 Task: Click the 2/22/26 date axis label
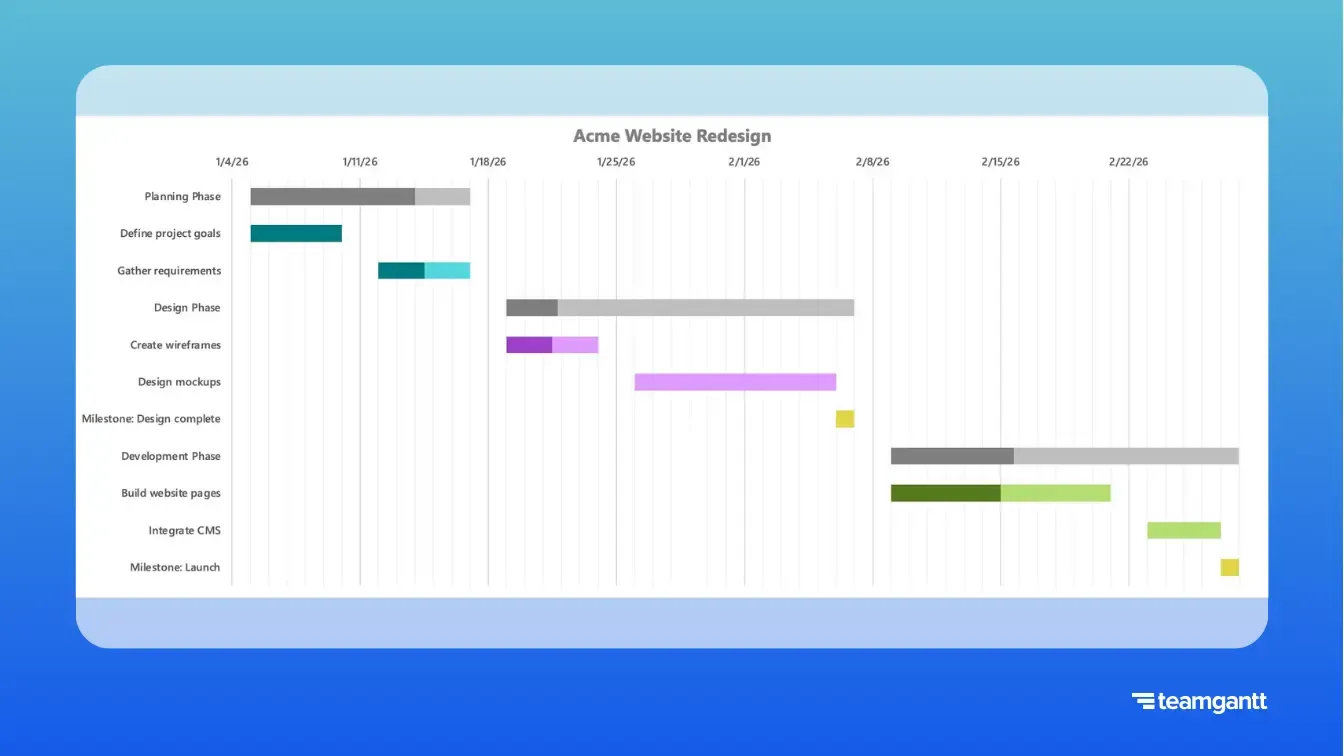[x=1128, y=162]
